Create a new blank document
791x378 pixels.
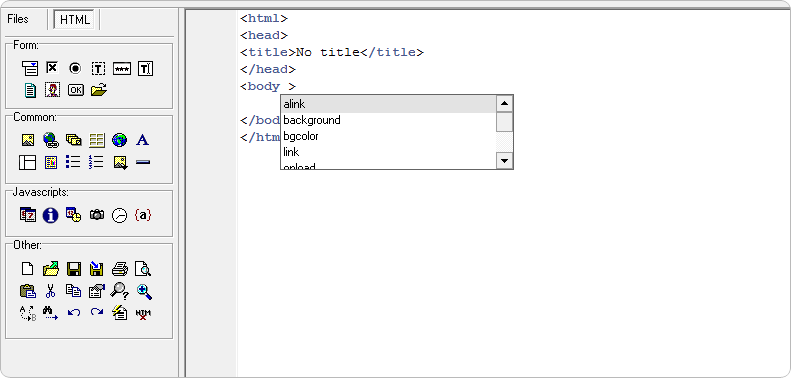(x=28, y=268)
